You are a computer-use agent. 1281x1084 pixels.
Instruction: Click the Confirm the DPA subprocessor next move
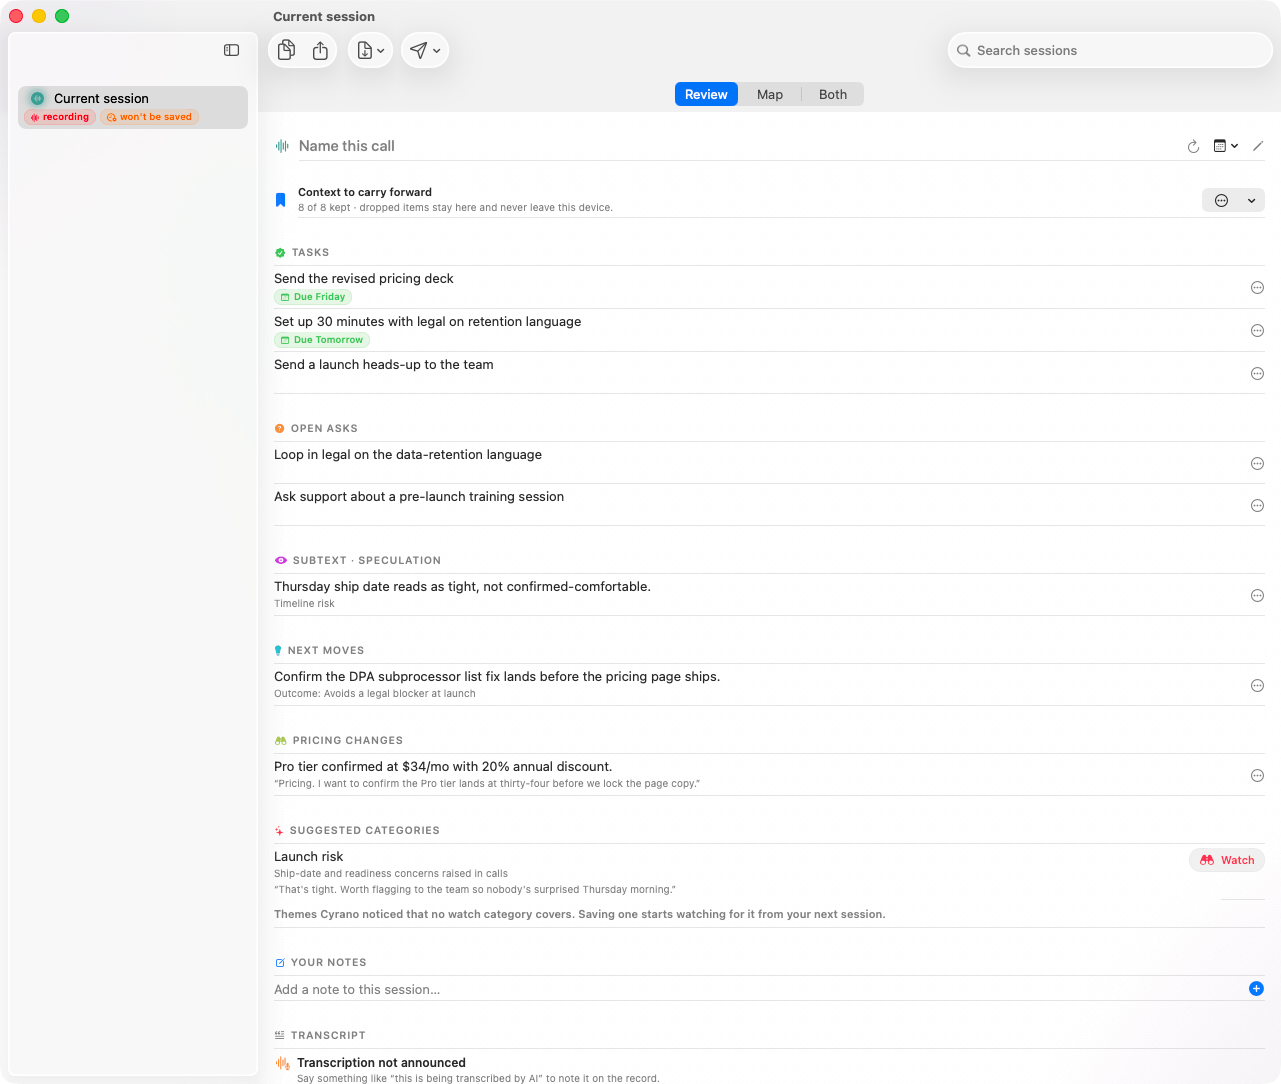pos(497,677)
